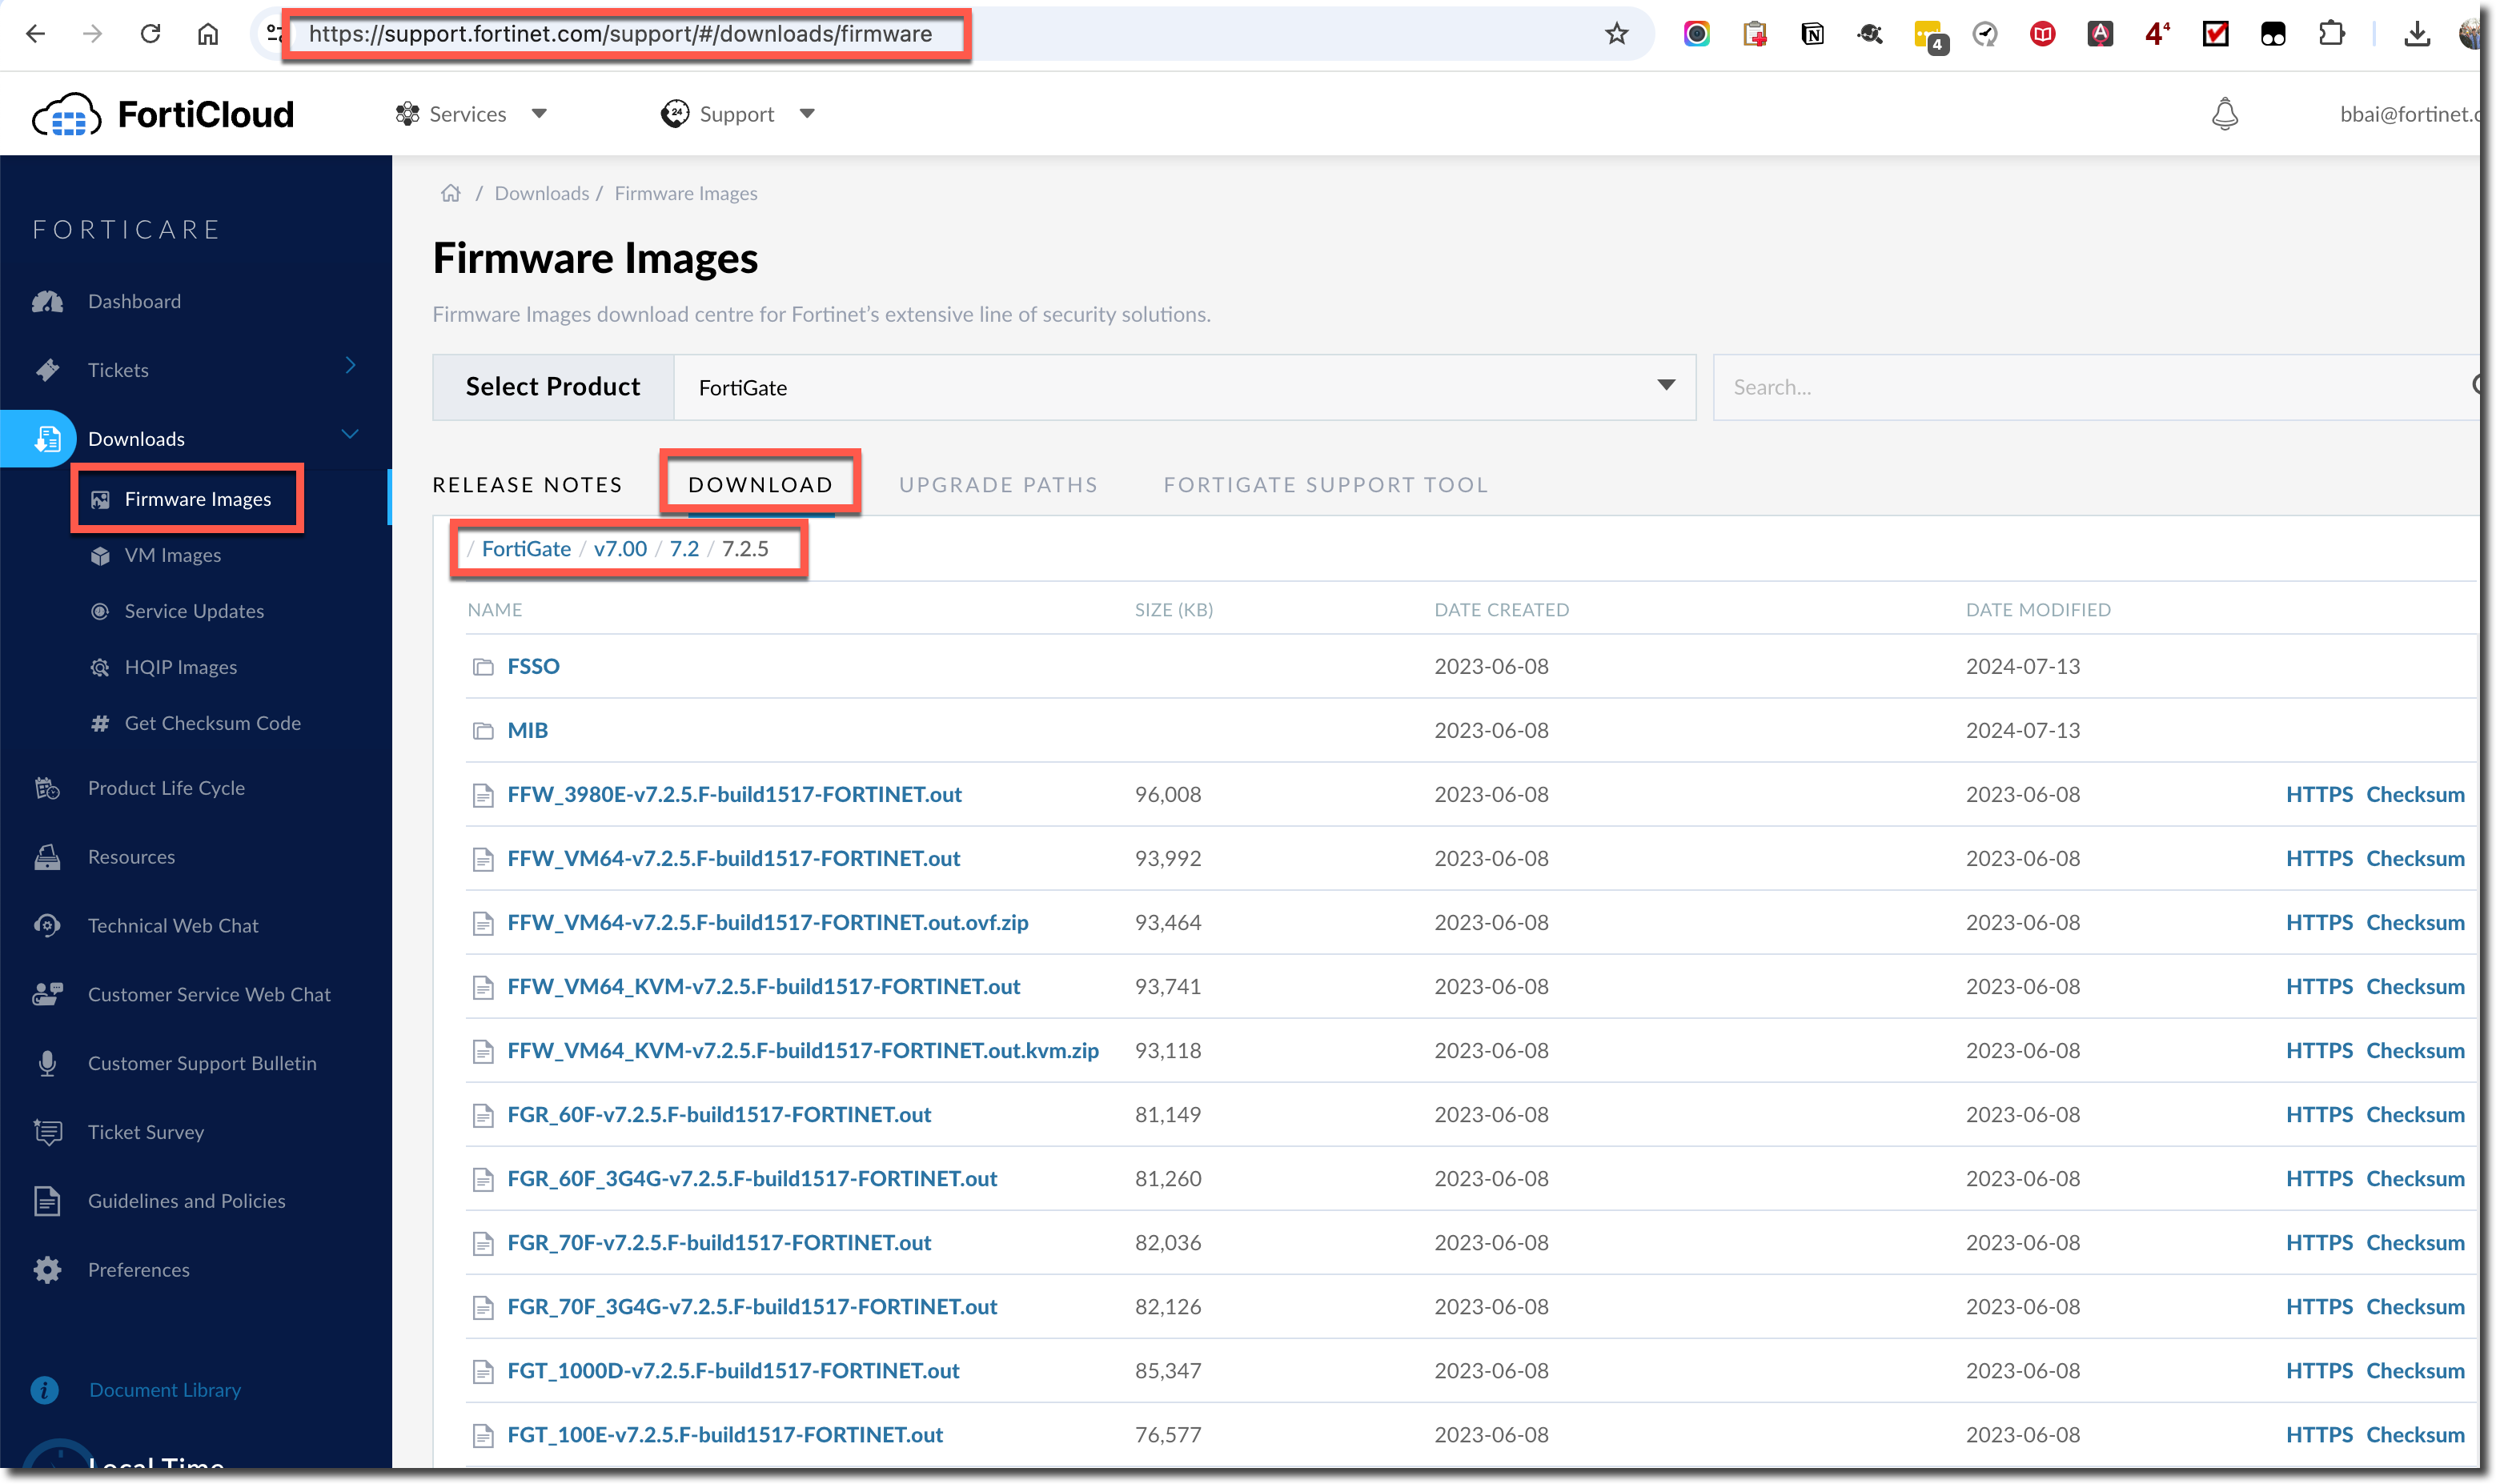This screenshot has width=2496, height=1484.
Task: Expand the Tickets sidebar chevron
Action: (x=350, y=366)
